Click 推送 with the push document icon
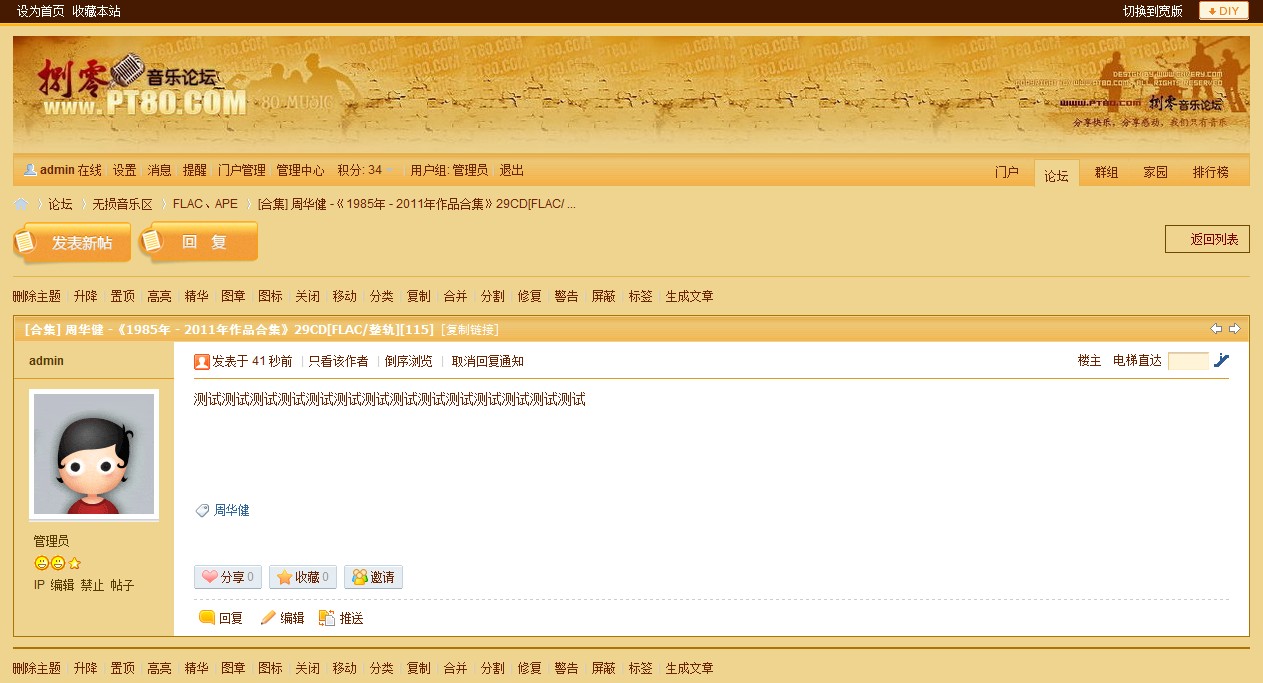1263x683 pixels. pyautogui.click(x=341, y=618)
